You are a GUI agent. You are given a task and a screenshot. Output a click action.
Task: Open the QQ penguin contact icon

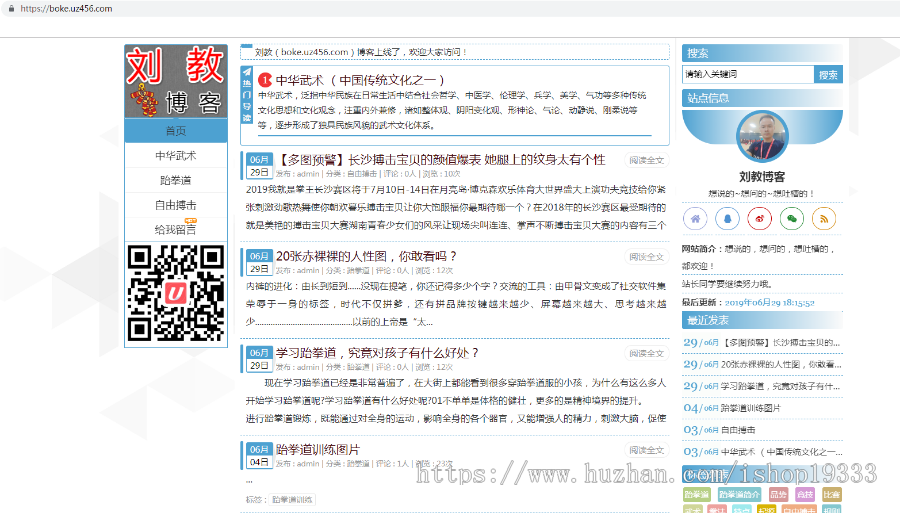click(727, 219)
